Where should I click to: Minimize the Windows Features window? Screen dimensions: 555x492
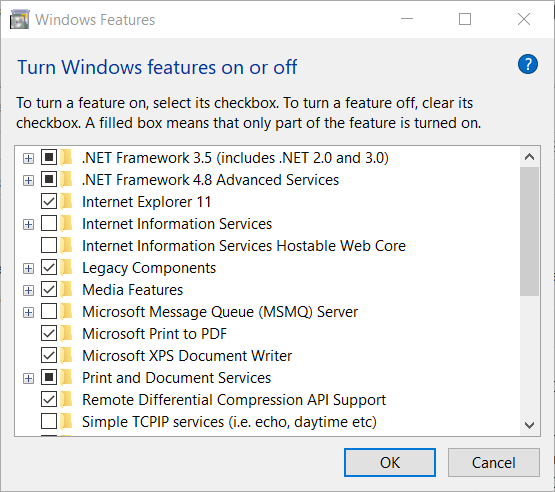407,19
